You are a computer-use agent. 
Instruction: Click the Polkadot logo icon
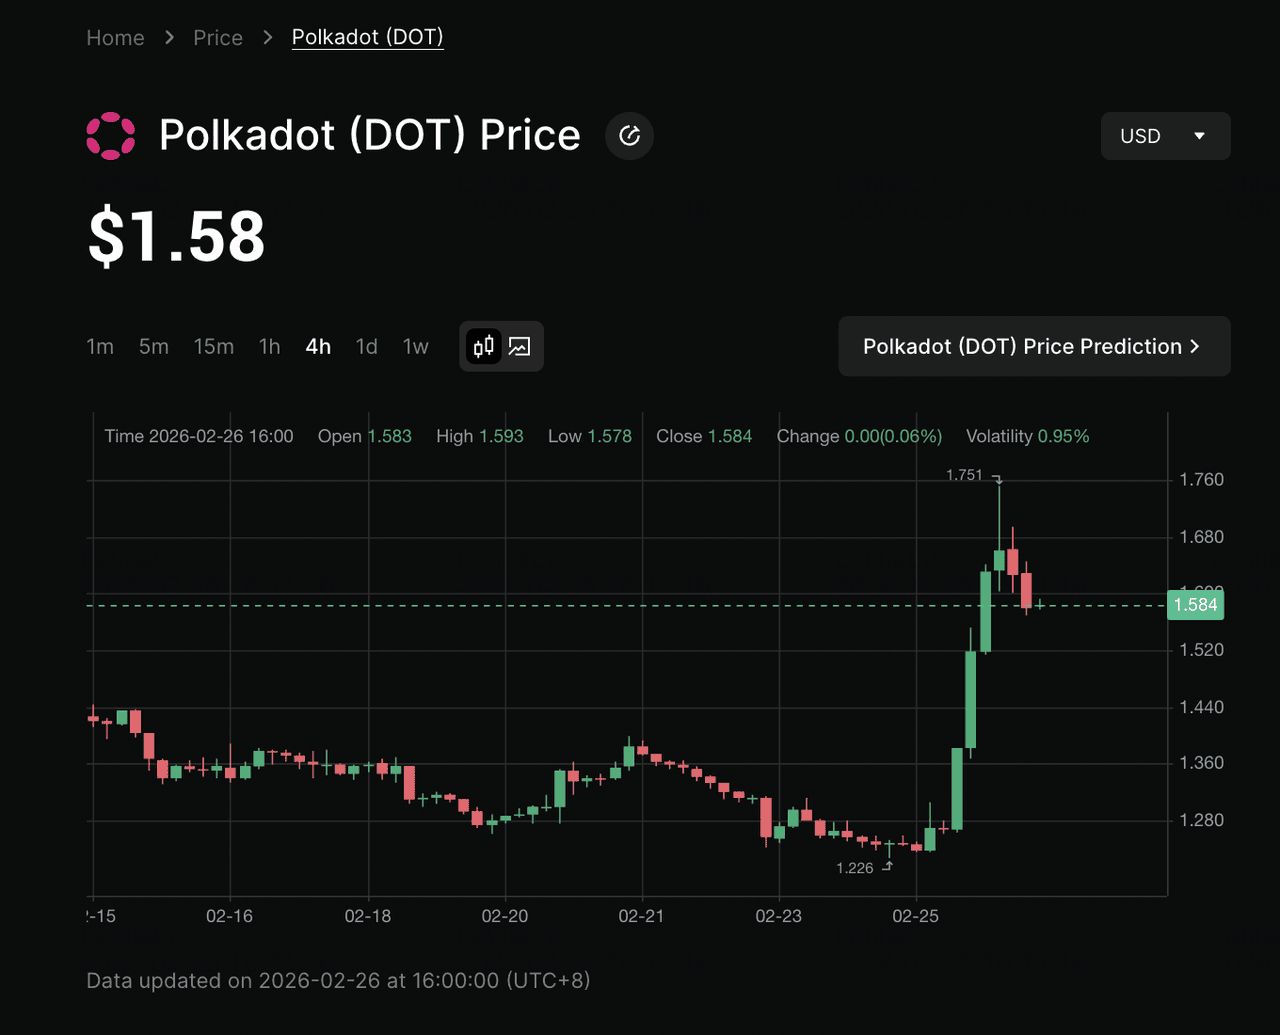coord(110,136)
